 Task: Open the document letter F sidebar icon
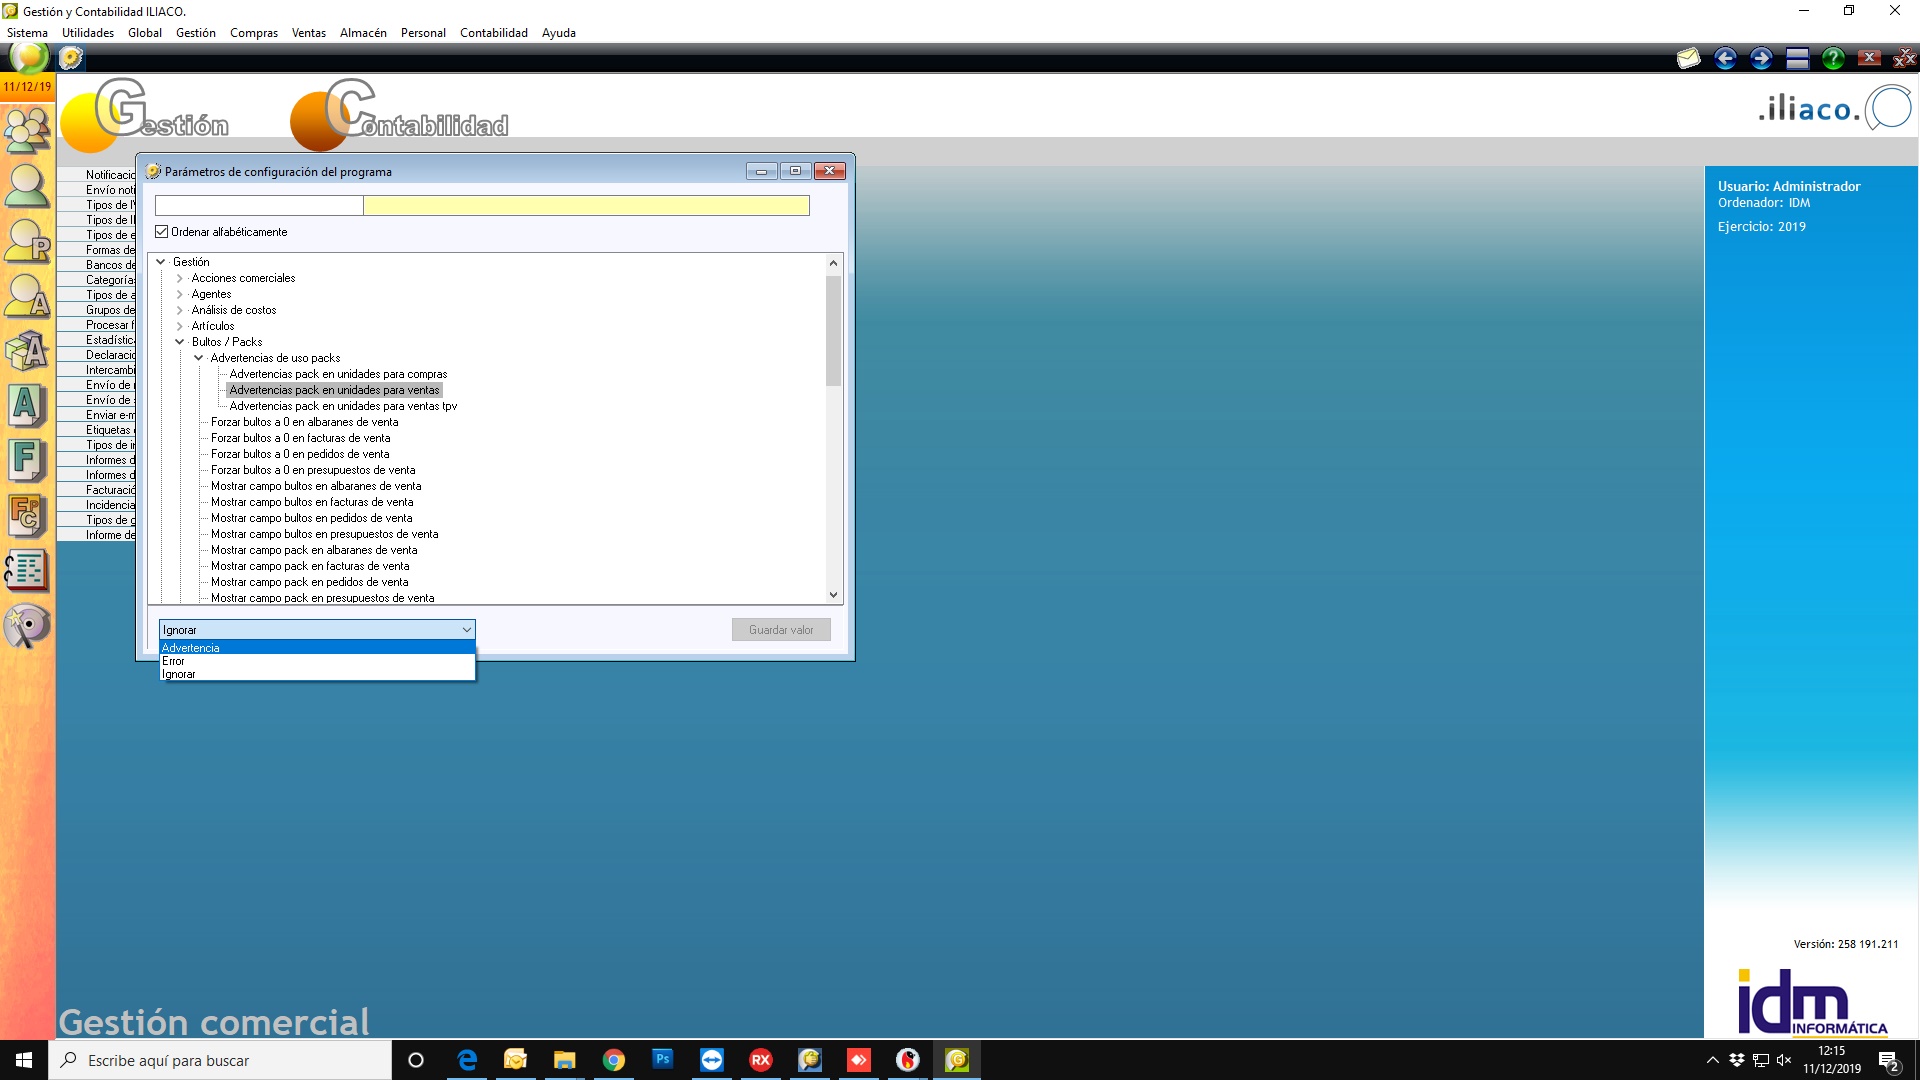(28, 461)
